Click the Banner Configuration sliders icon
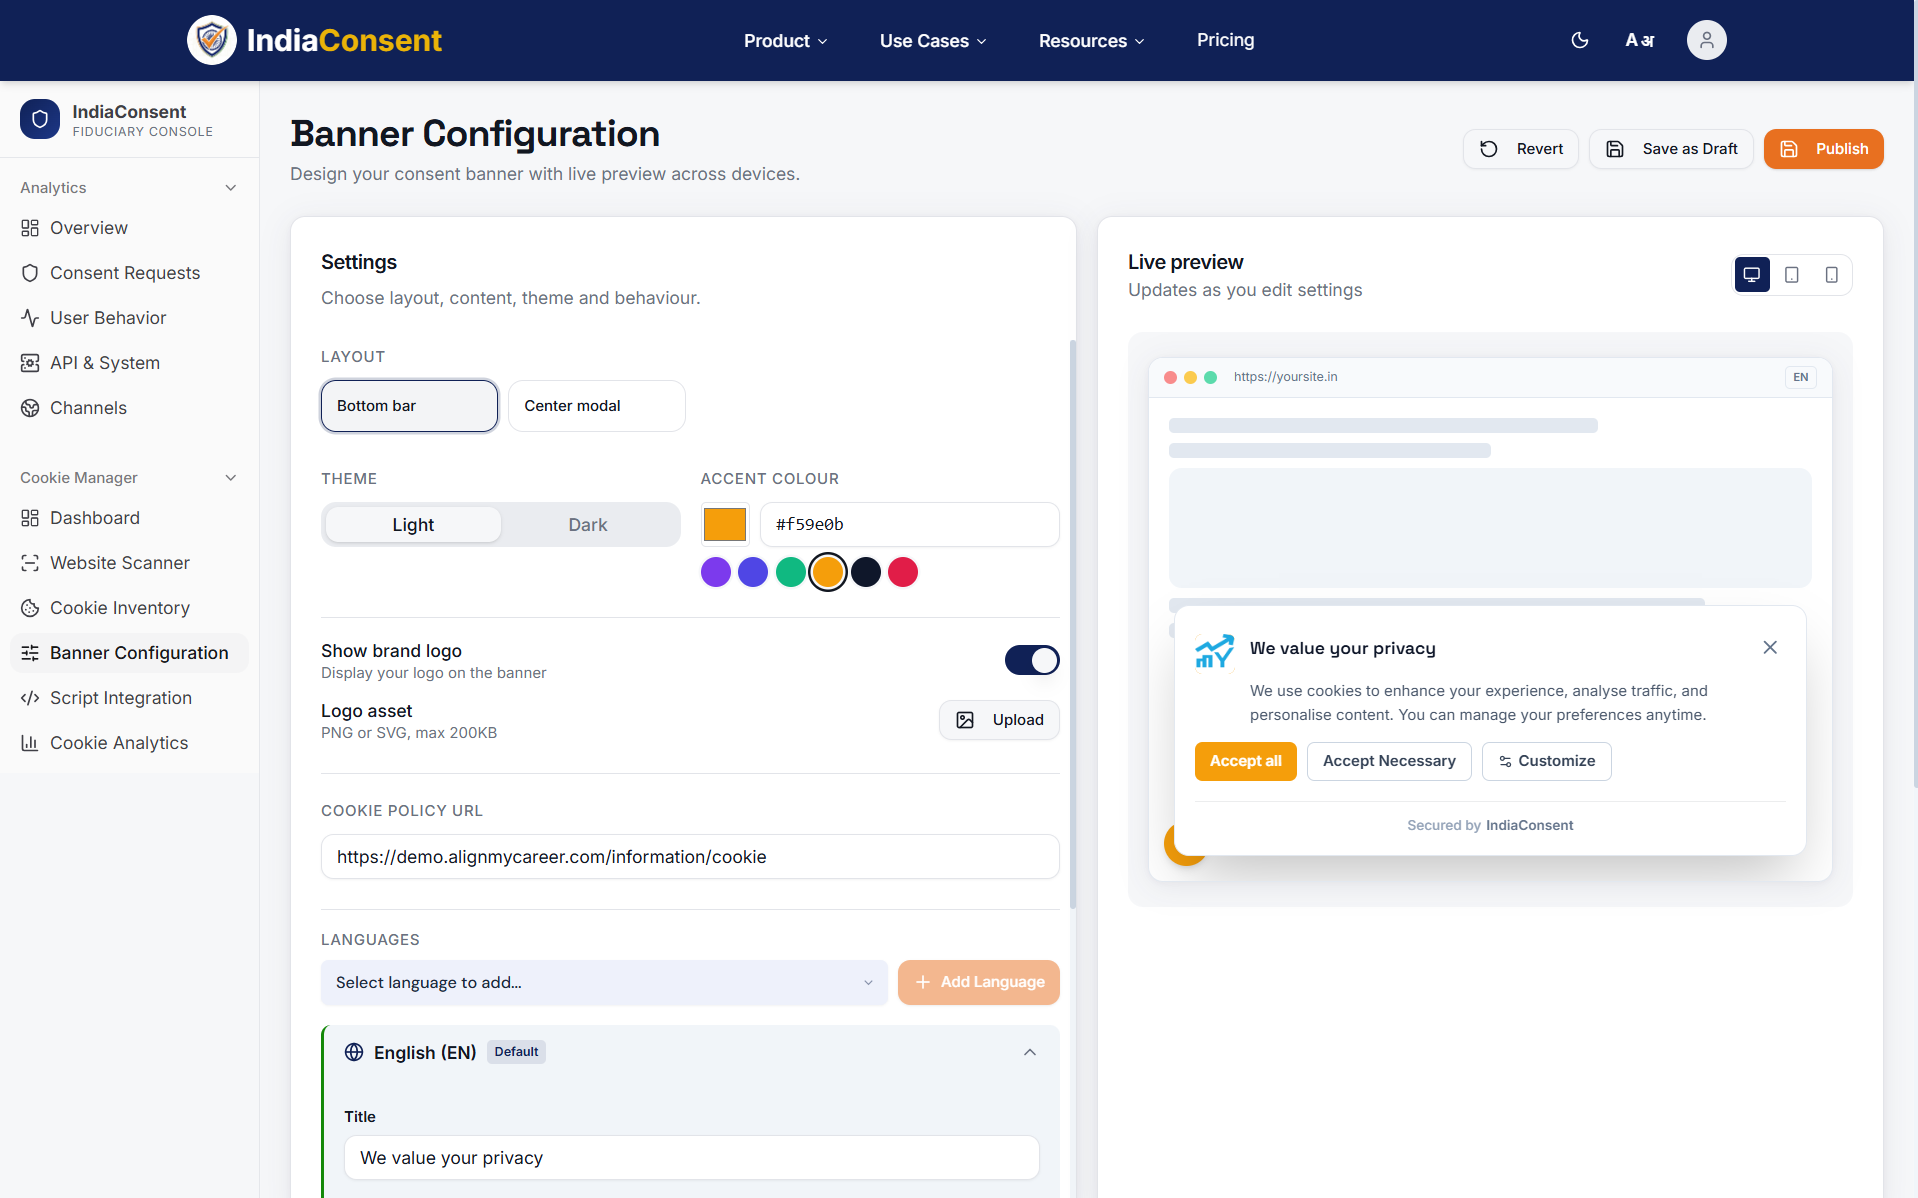The height and width of the screenshot is (1198, 1918). (x=30, y=653)
